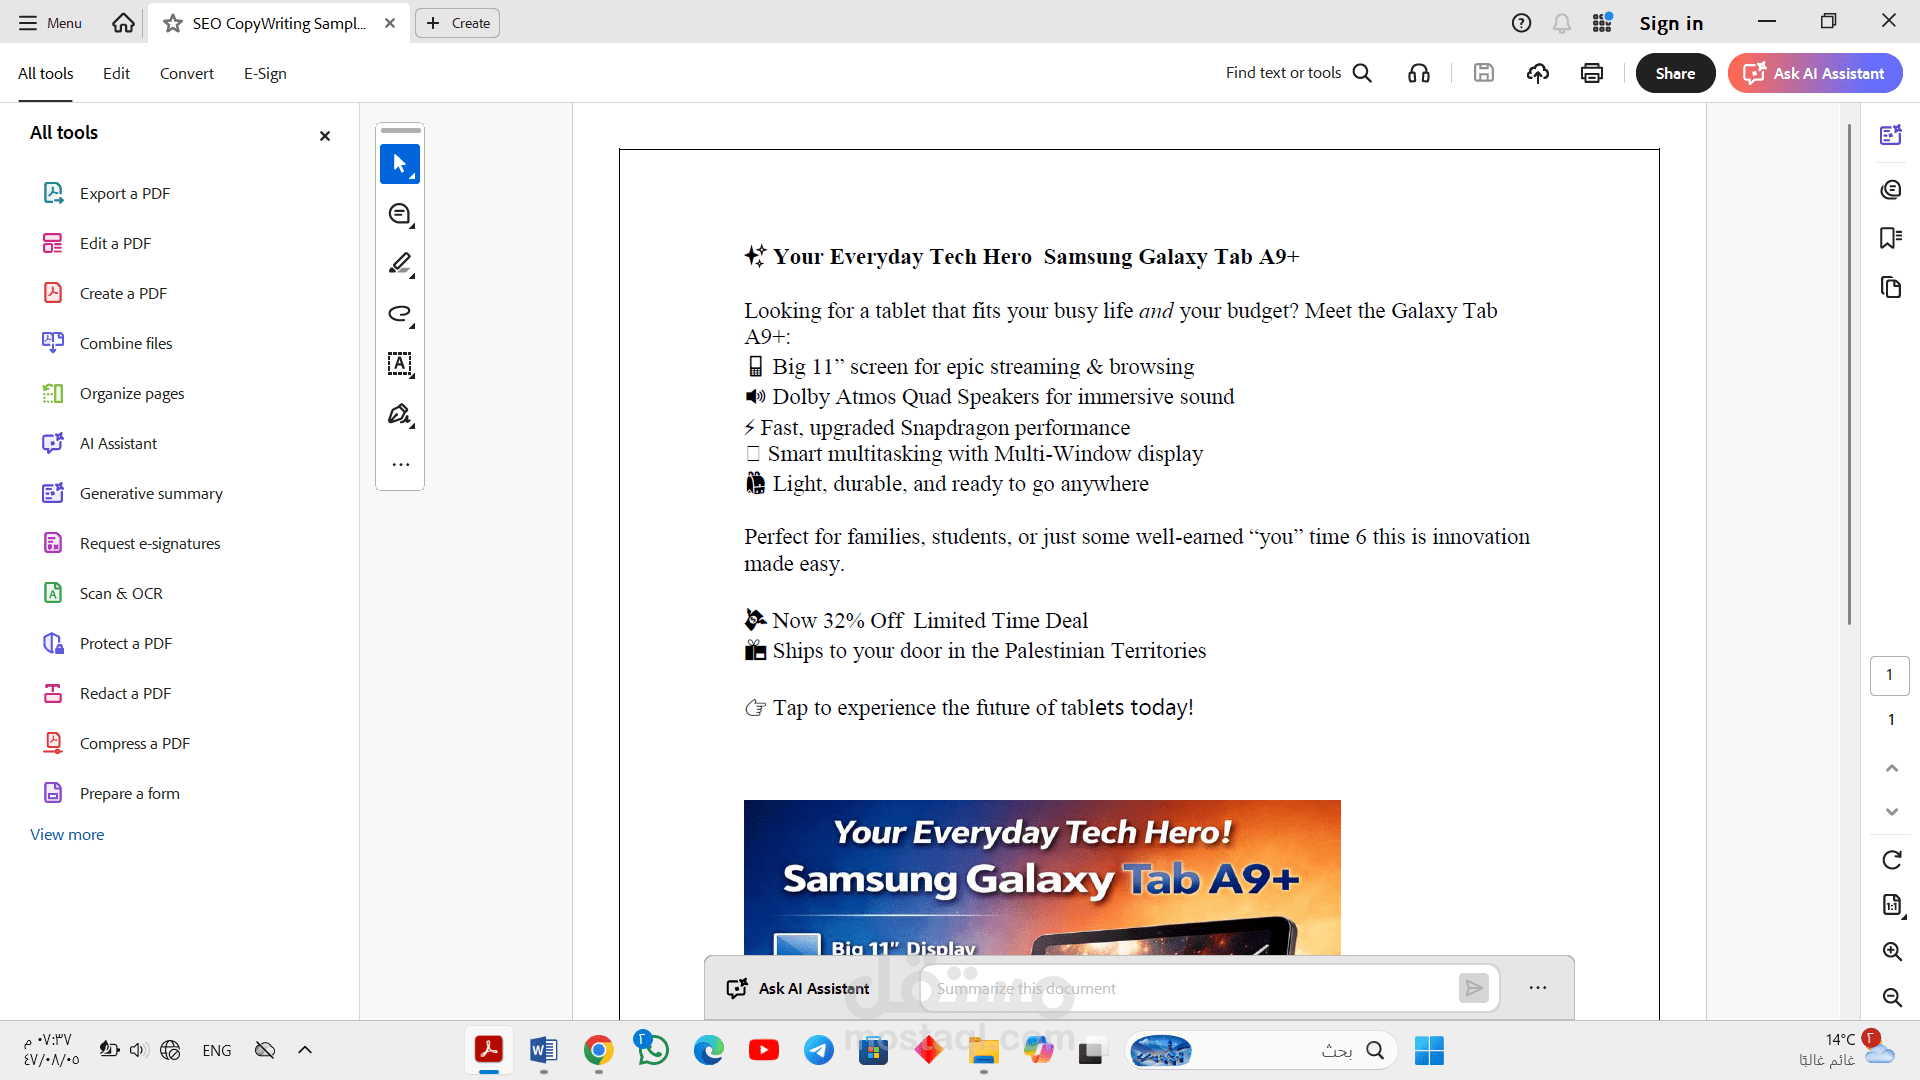Launch WhatsApp from the taskbar
The height and width of the screenshot is (1080, 1920).
[651, 1050]
